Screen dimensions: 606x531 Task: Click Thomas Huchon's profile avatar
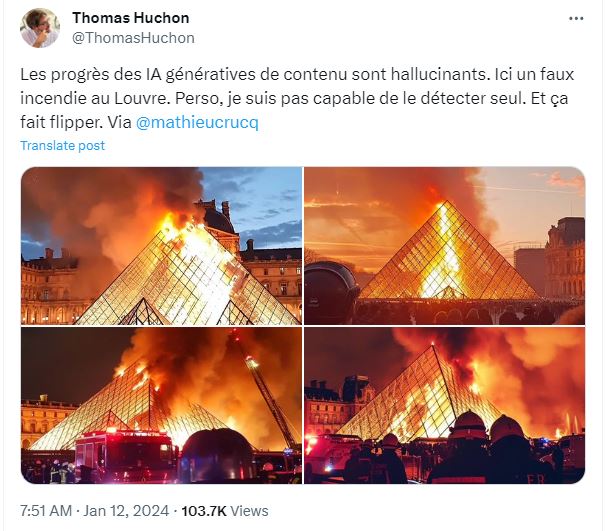click(x=40, y=28)
